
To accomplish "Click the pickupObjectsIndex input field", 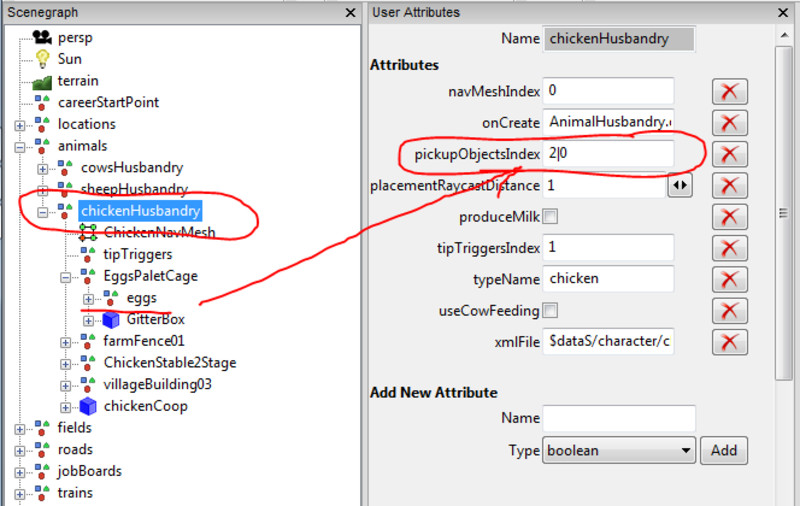I will (x=608, y=154).
